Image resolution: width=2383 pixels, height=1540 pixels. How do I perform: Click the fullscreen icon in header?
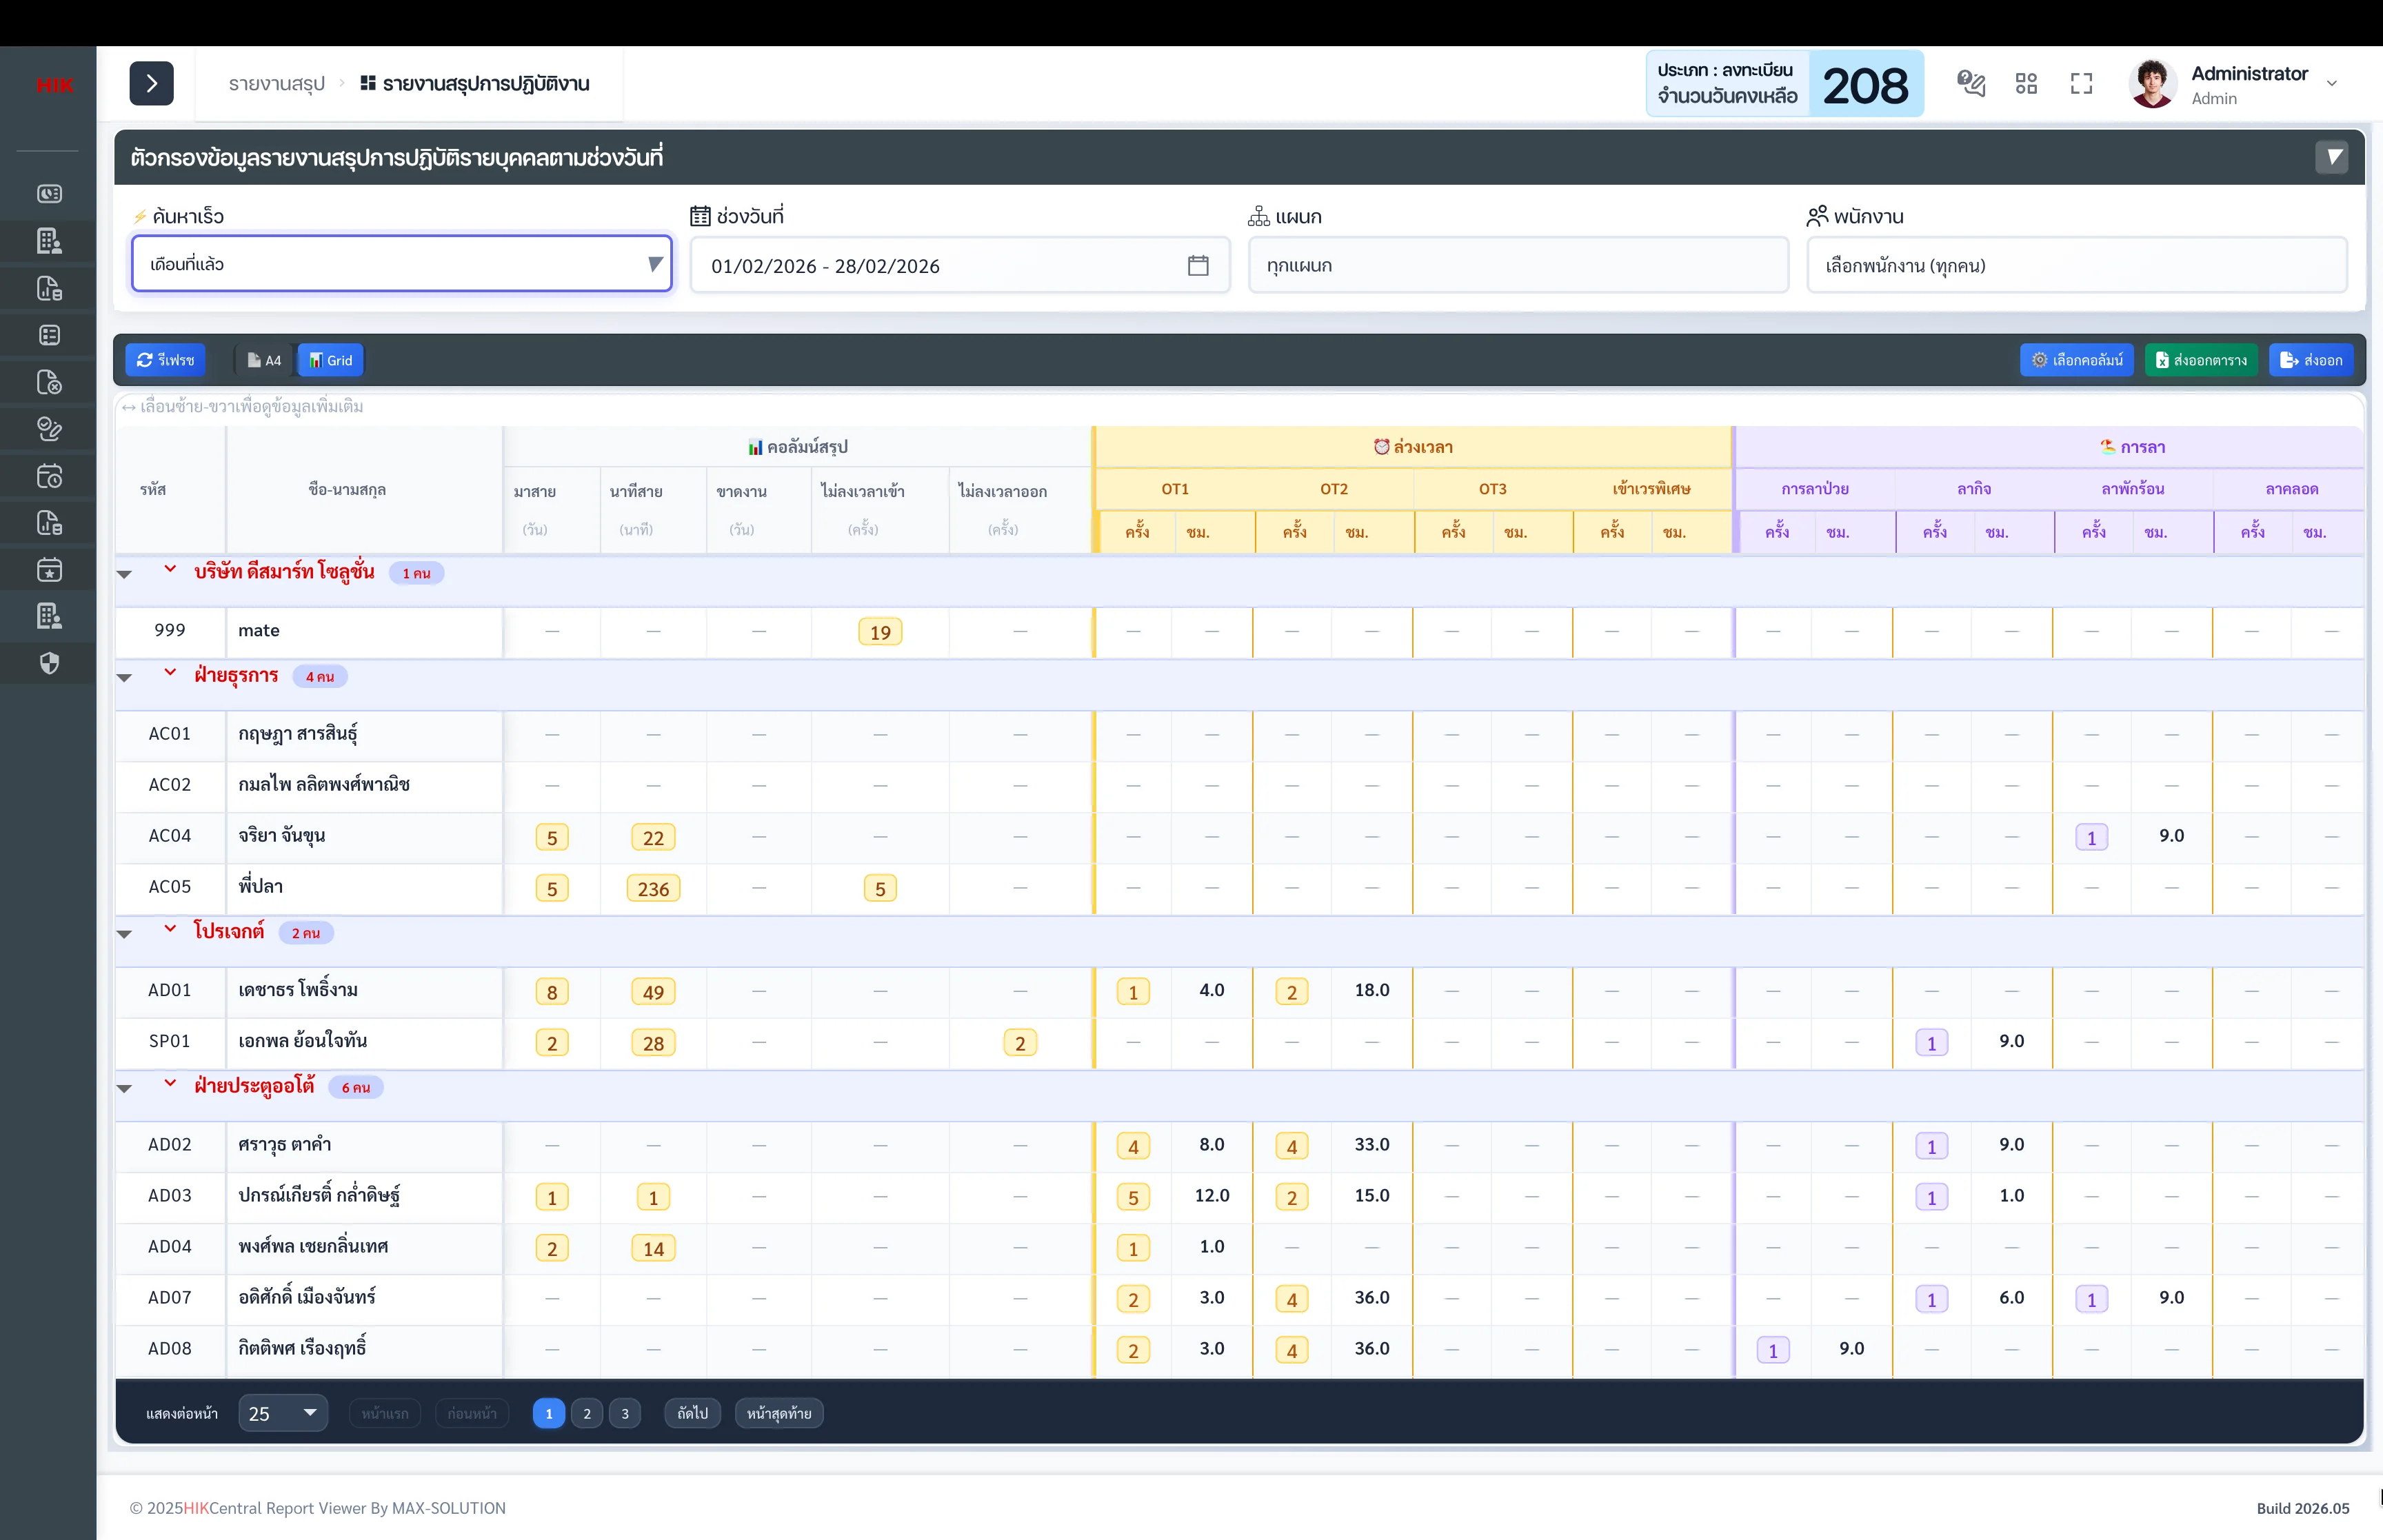2081,84
